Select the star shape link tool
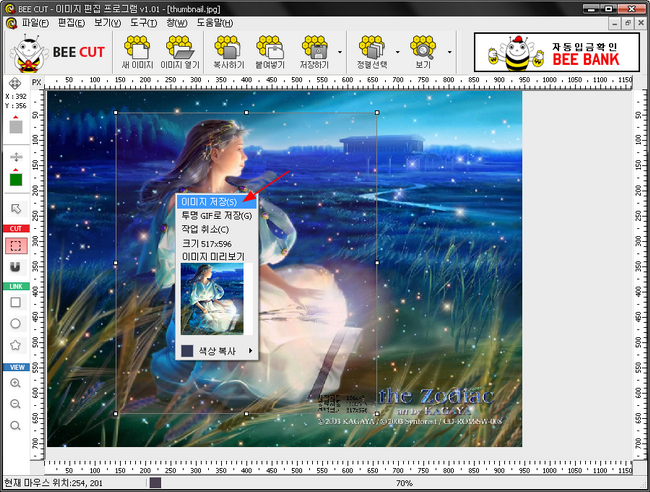This screenshot has height=492, width=650. click(x=16, y=345)
